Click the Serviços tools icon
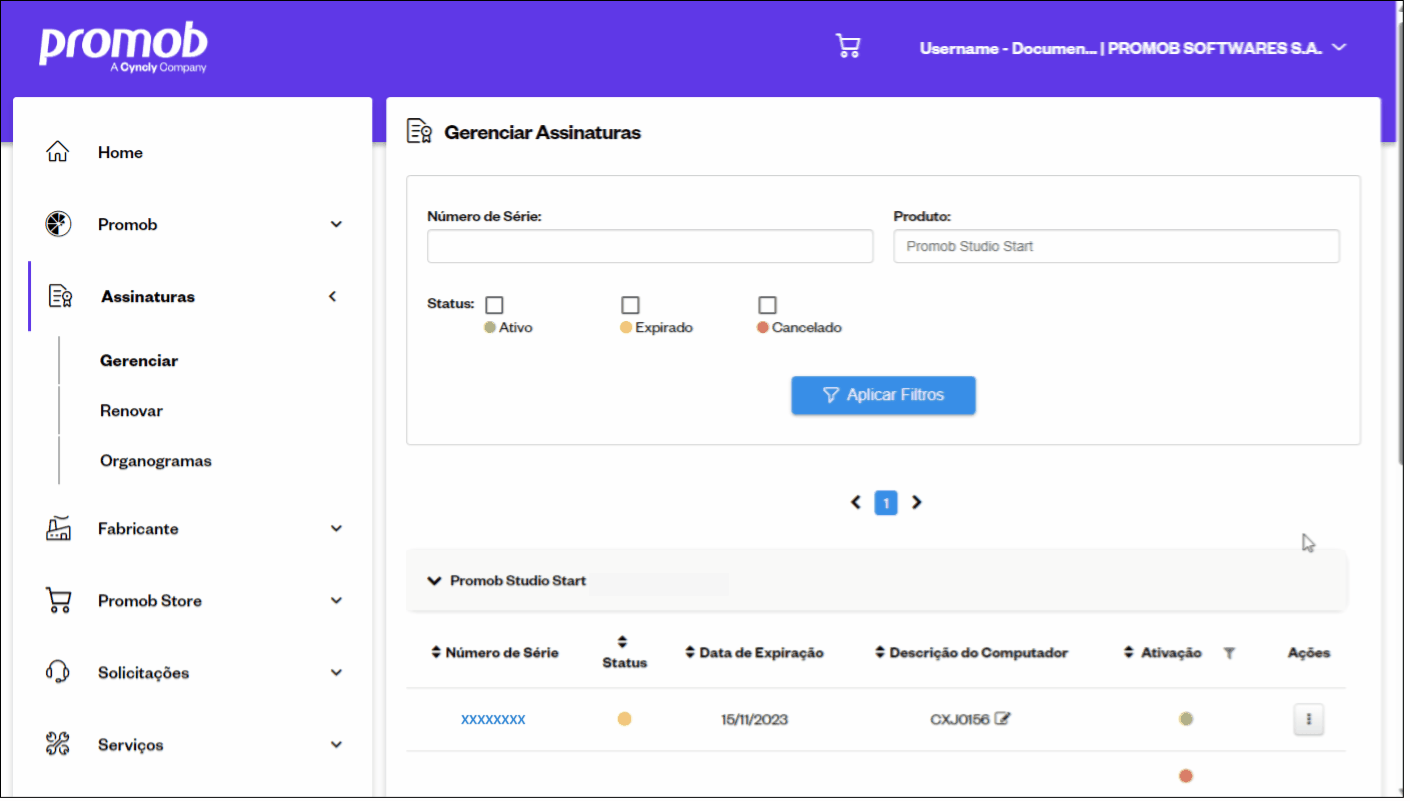 (x=58, y=744)
